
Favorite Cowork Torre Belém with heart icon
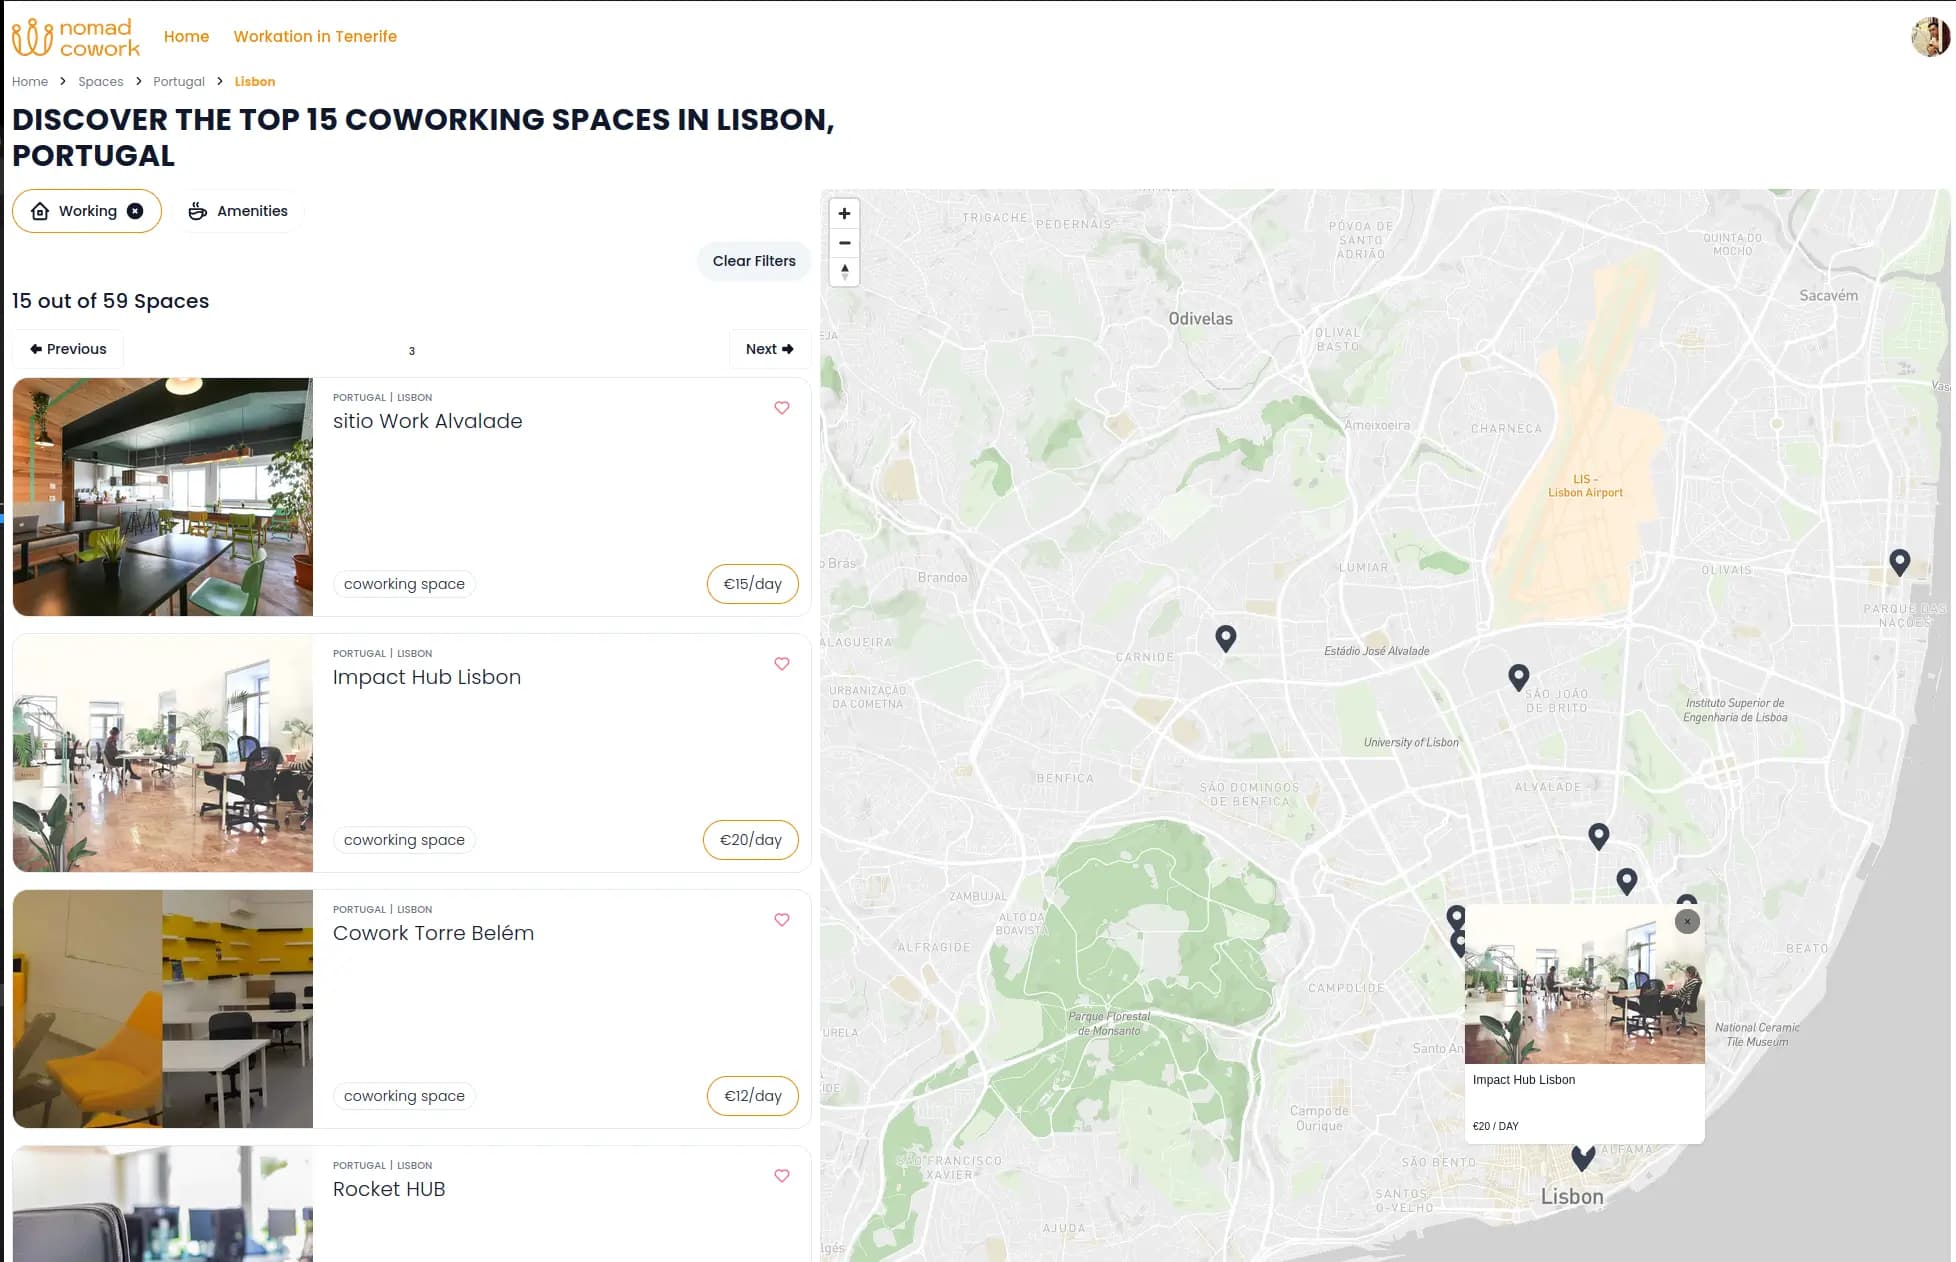point(782,920)
